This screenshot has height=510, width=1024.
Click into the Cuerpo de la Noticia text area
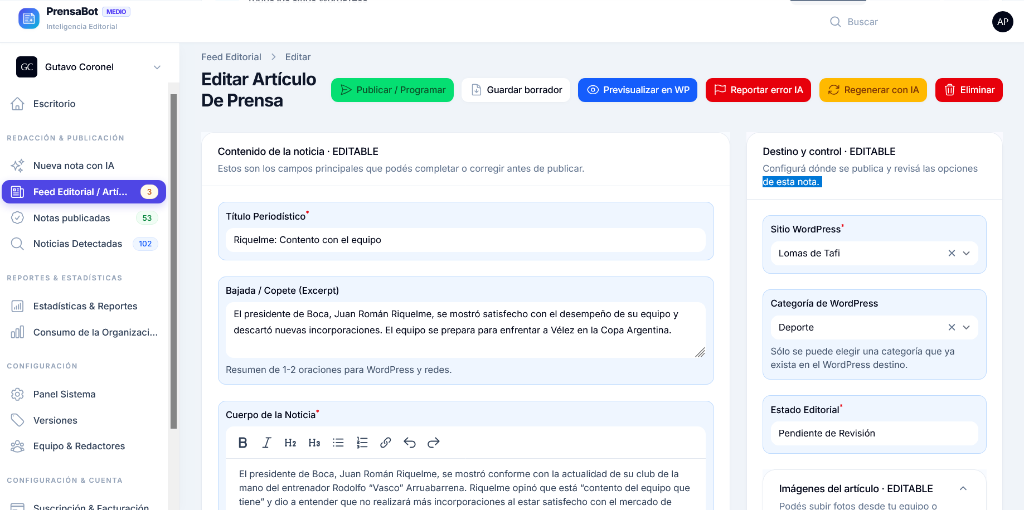pos(466,484)
